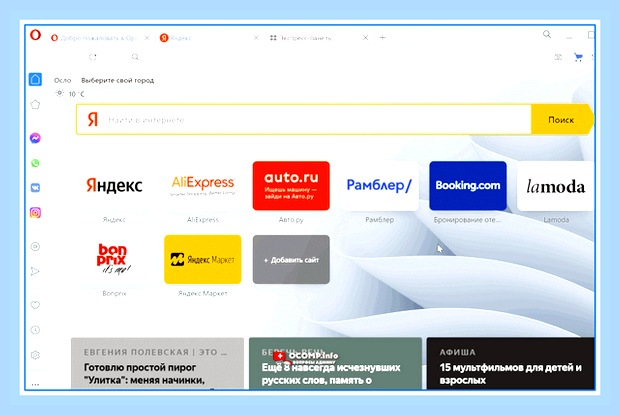Open WhatsApp in the sidebar
This screenshot has width=620, height=415.
pyautogui.click(x=35, y=163)
